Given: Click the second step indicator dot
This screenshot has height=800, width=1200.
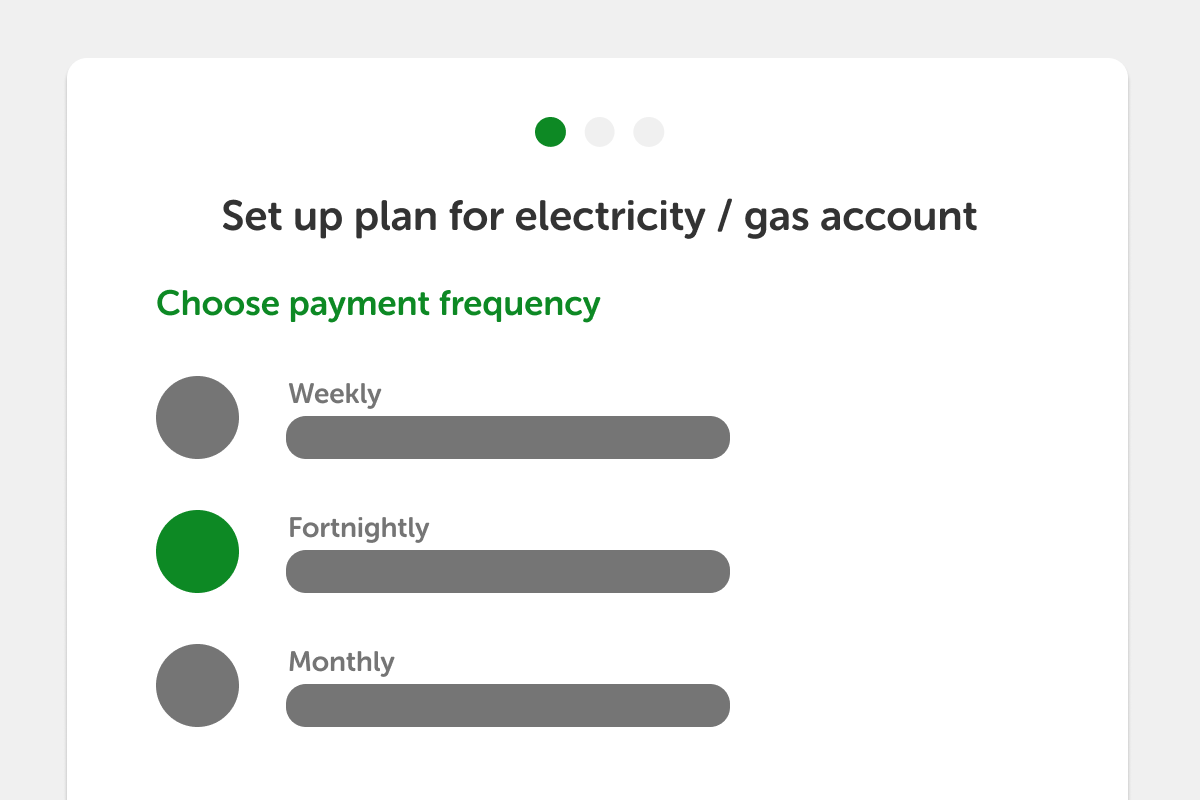Looking at the screenshot, I should (599, 132).
